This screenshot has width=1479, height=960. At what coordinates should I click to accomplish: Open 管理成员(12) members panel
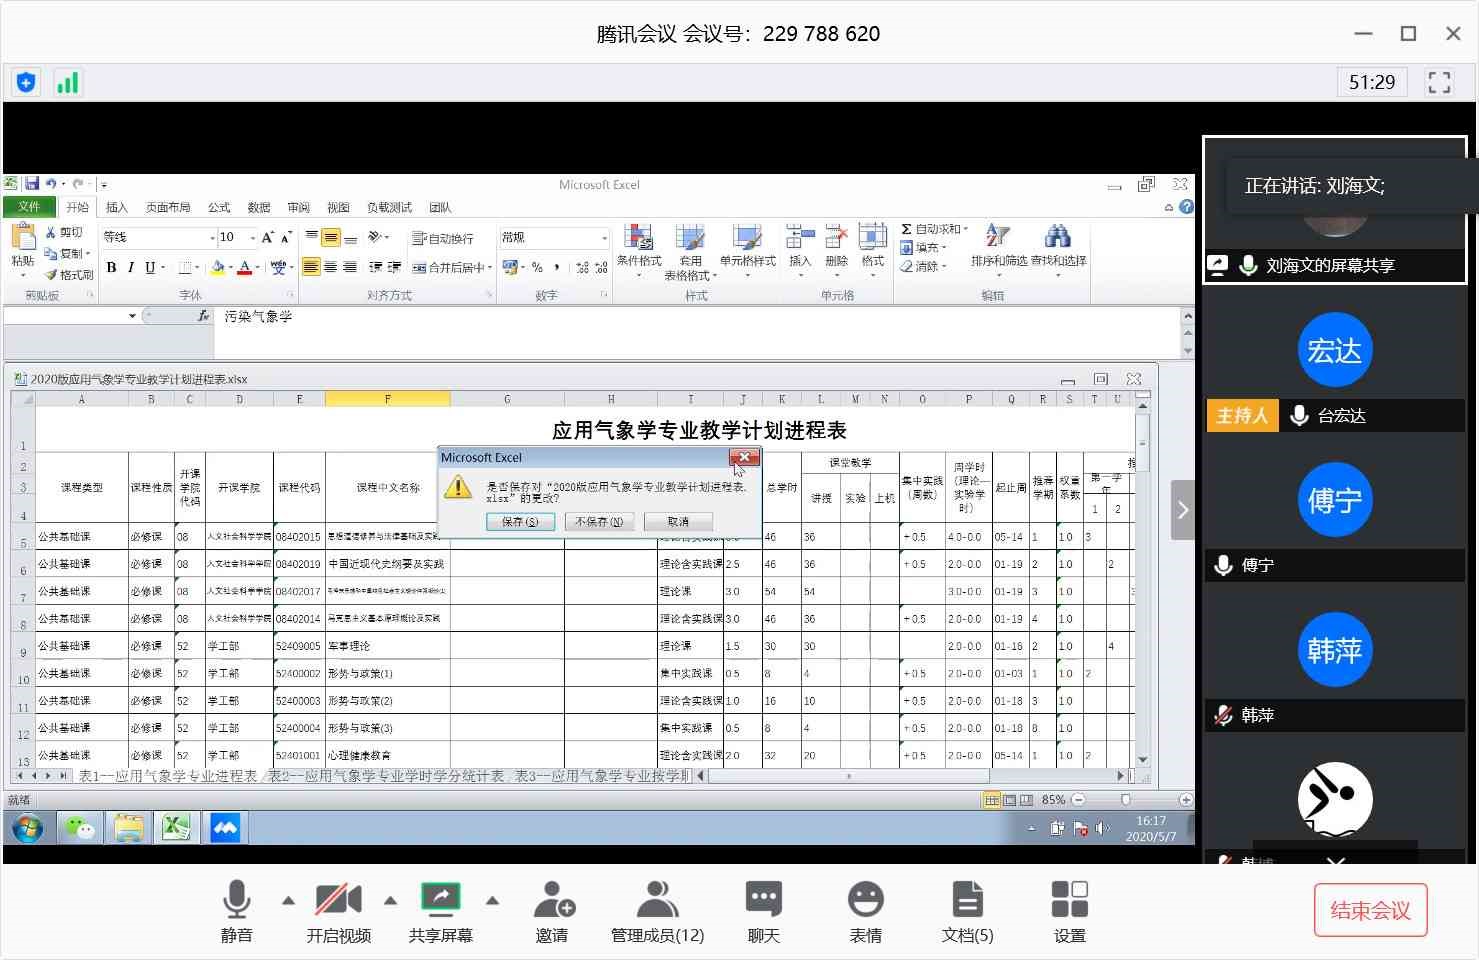coord(657,900)
